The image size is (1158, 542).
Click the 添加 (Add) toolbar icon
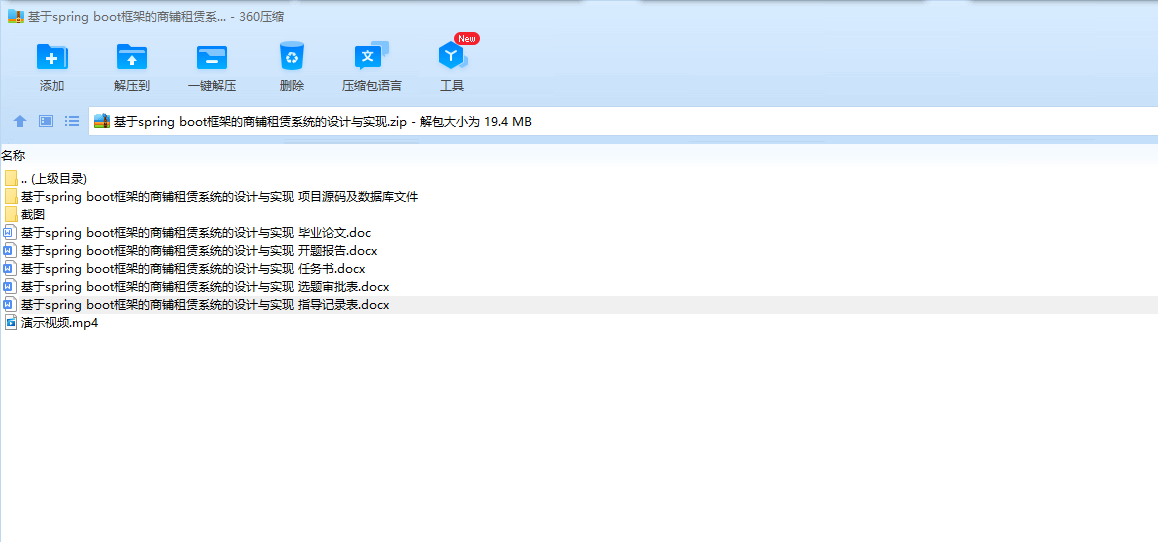tap(52, 57)
